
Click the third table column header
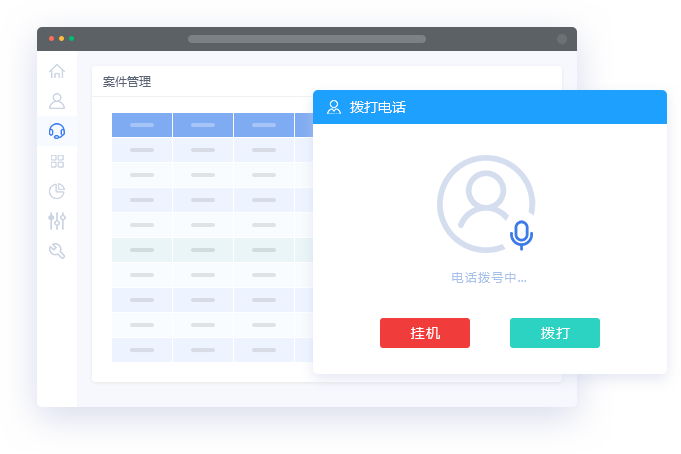[x=264, y=125]
